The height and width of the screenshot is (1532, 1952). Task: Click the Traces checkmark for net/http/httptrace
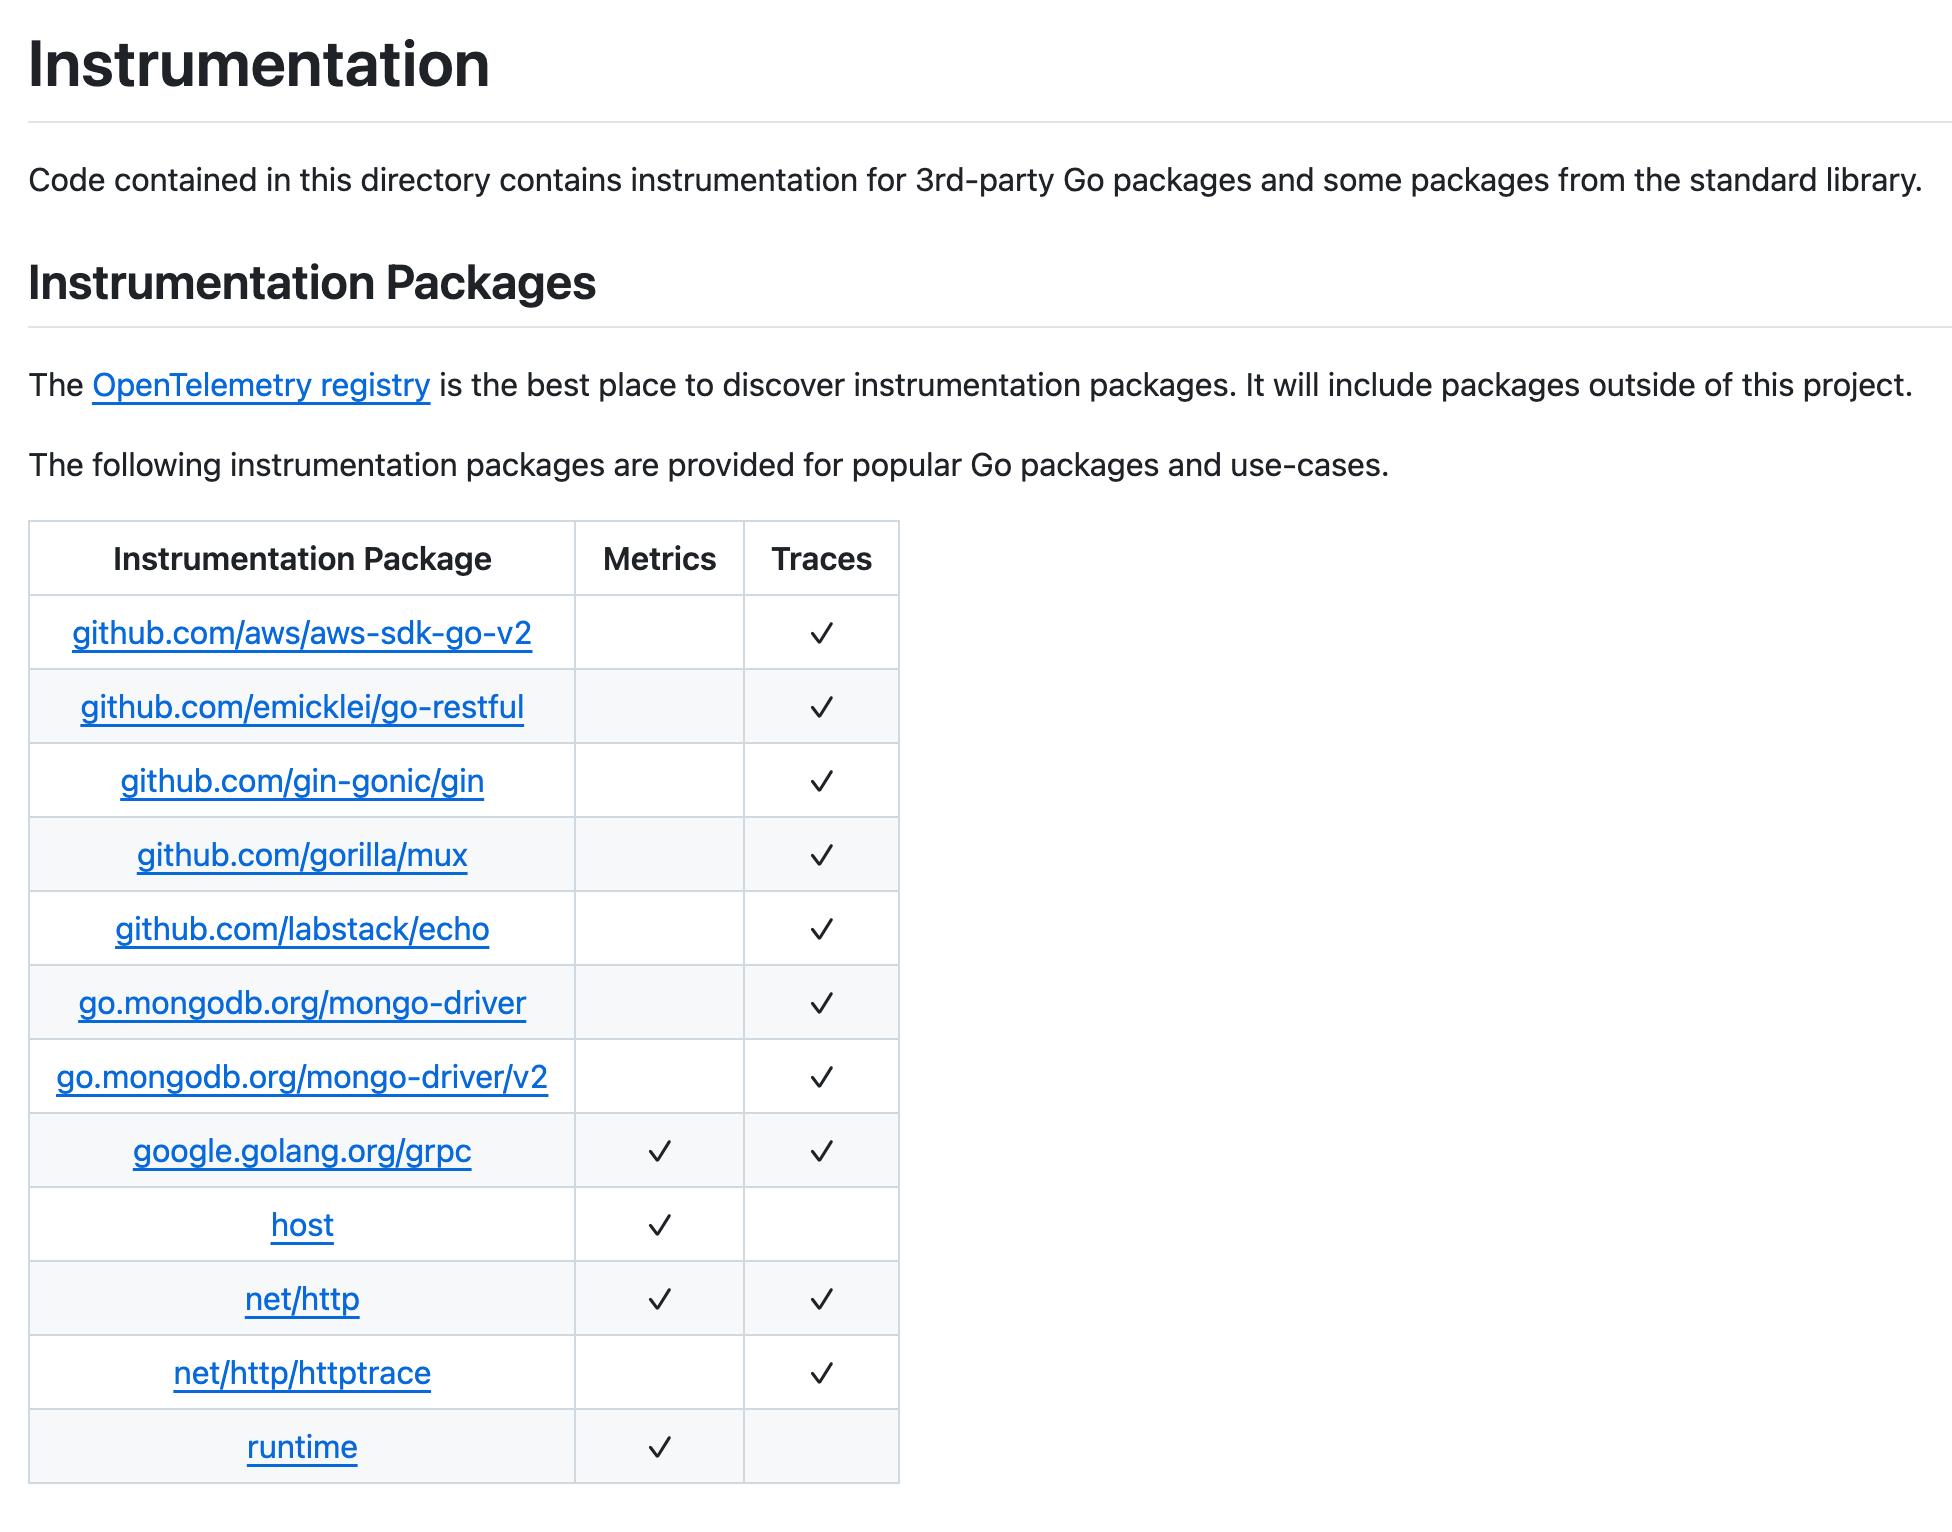[x=821, y=1373]
